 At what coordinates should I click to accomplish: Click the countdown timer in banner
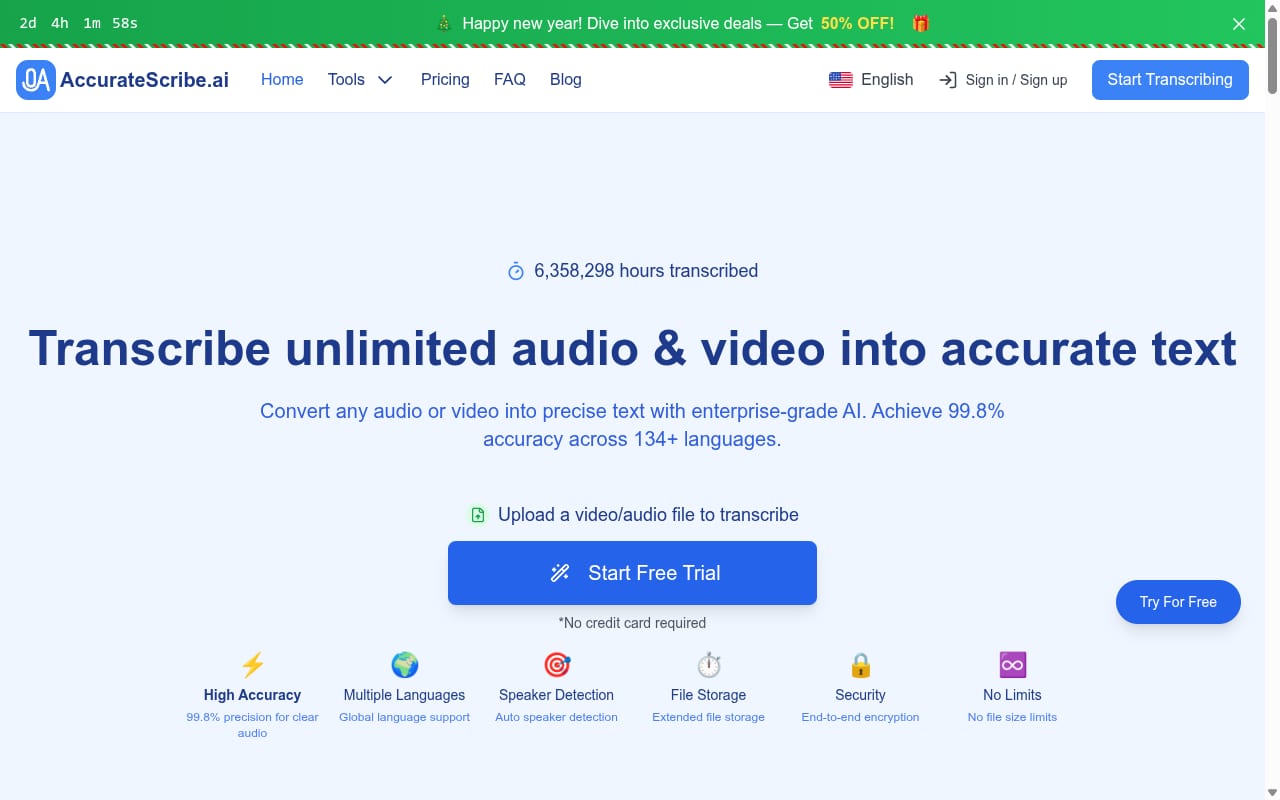tap(79, 23)
